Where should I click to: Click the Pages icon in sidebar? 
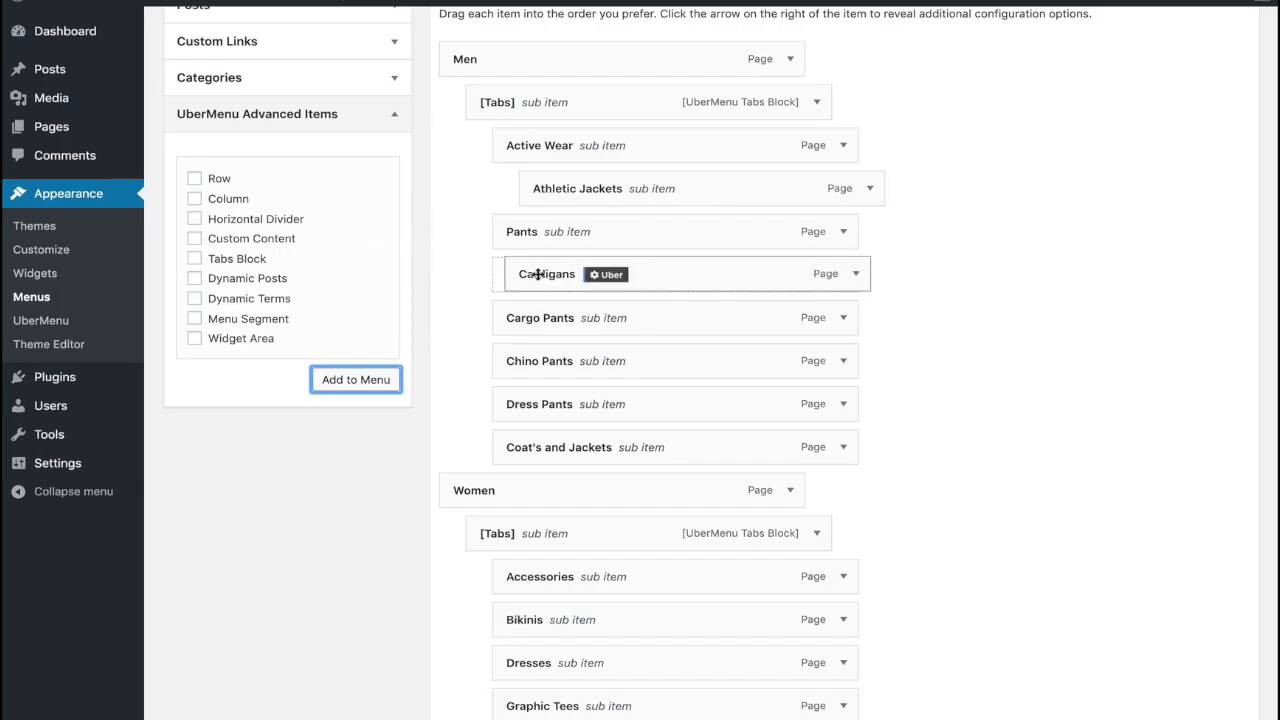click(x=18, y=127)
